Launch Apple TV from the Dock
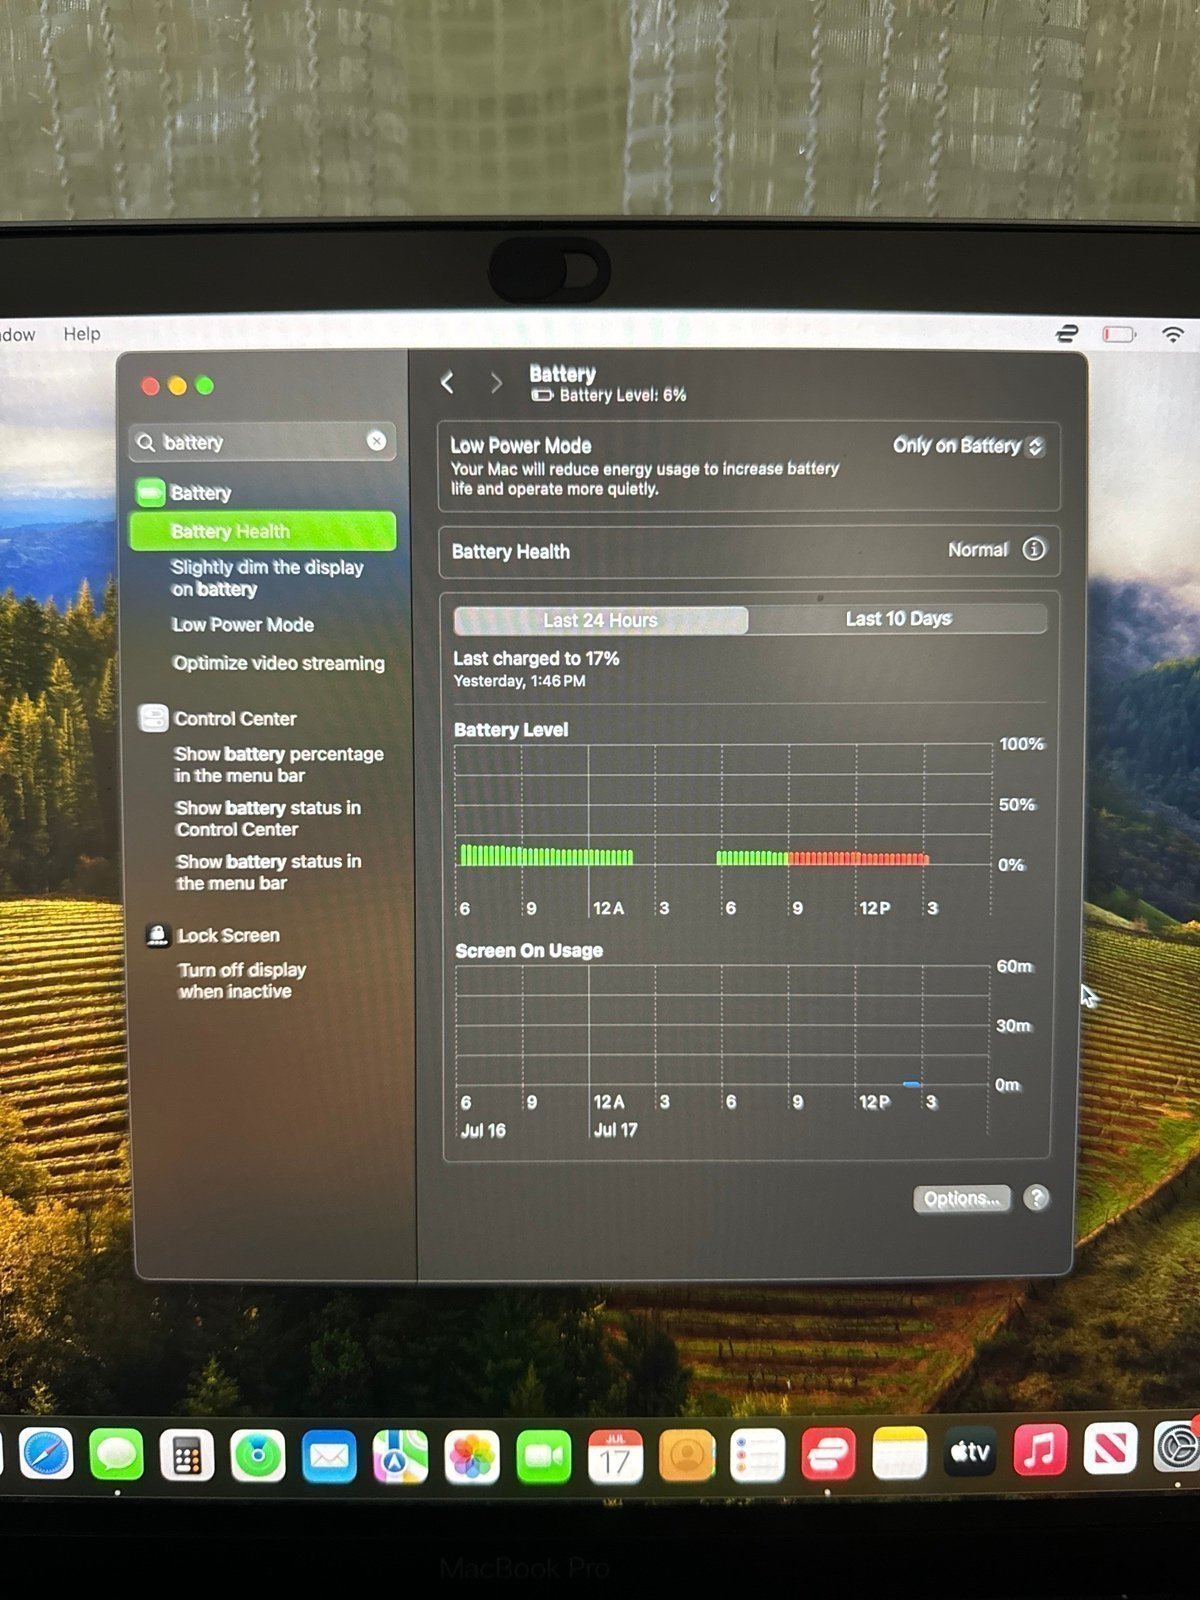This screenshot has height=1600, width=1200. [970, 1451]
